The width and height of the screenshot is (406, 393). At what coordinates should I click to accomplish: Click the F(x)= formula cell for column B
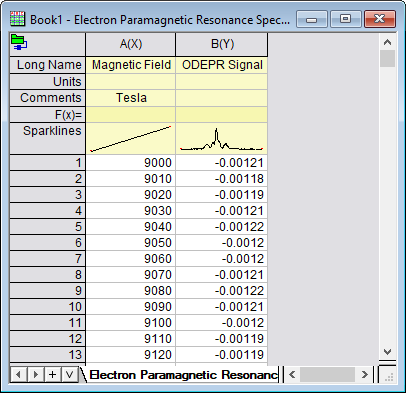click(222, 115)
